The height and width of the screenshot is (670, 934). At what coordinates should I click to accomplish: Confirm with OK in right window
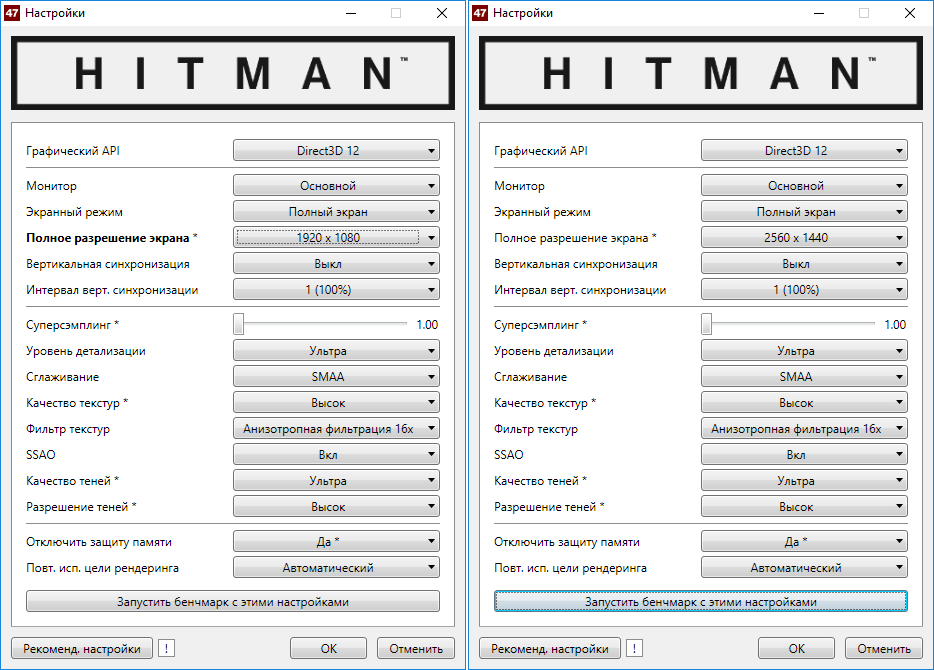(x=797, y=649)
